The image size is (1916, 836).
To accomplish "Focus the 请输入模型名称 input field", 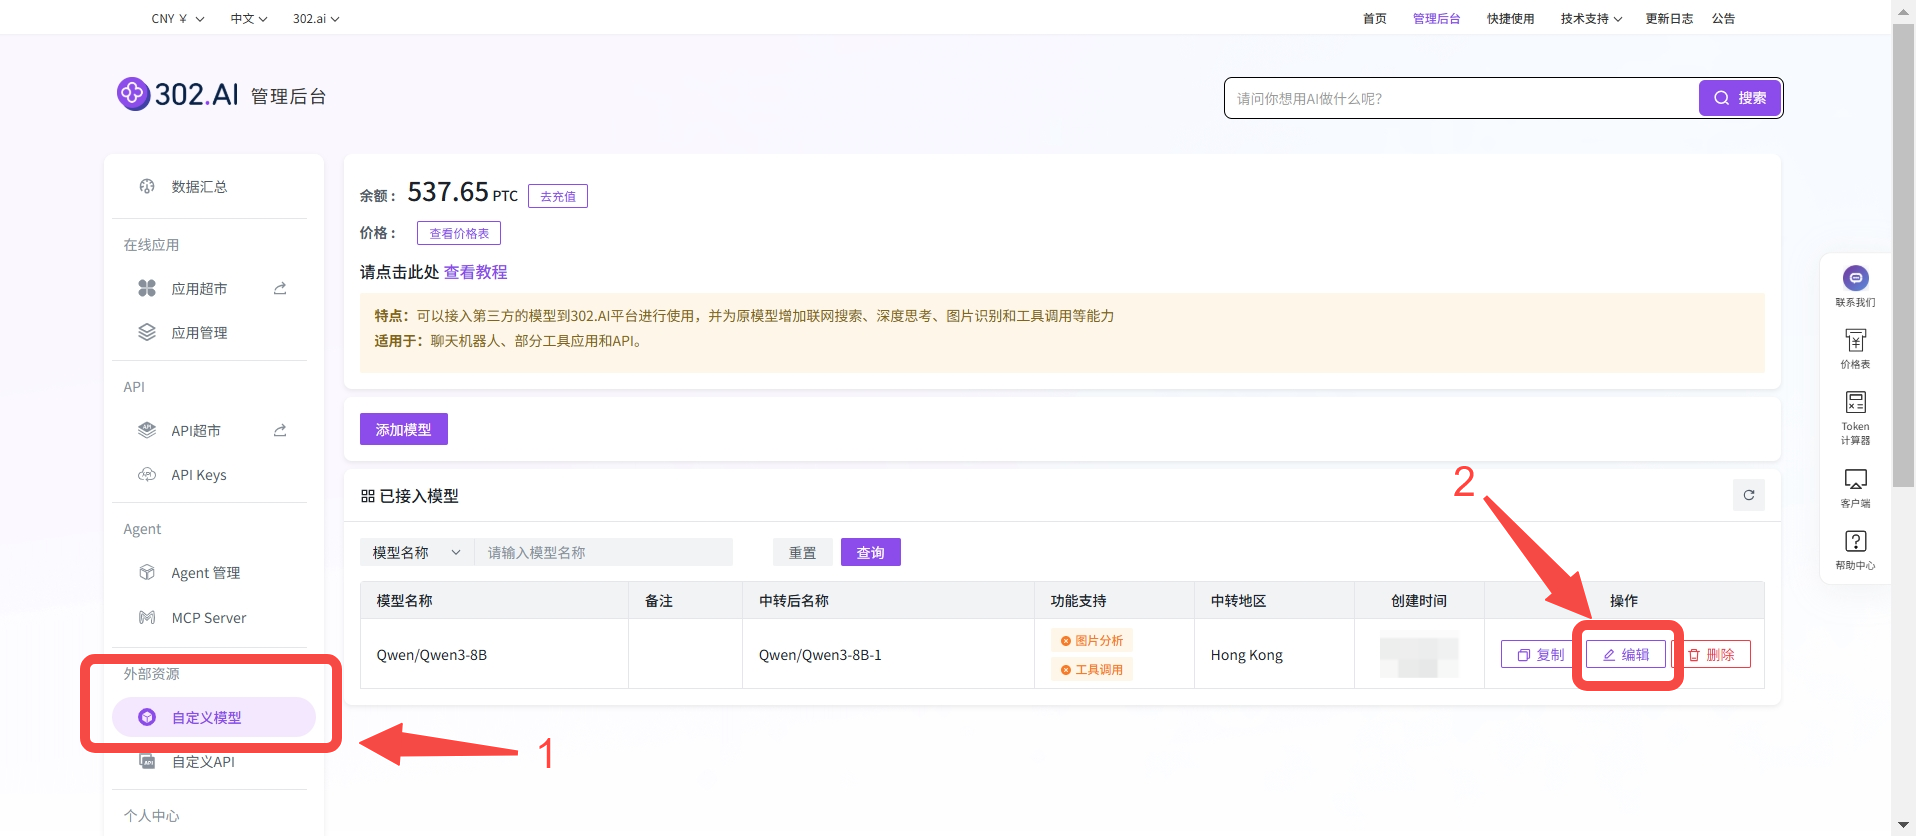I will [x=604, y=552].
